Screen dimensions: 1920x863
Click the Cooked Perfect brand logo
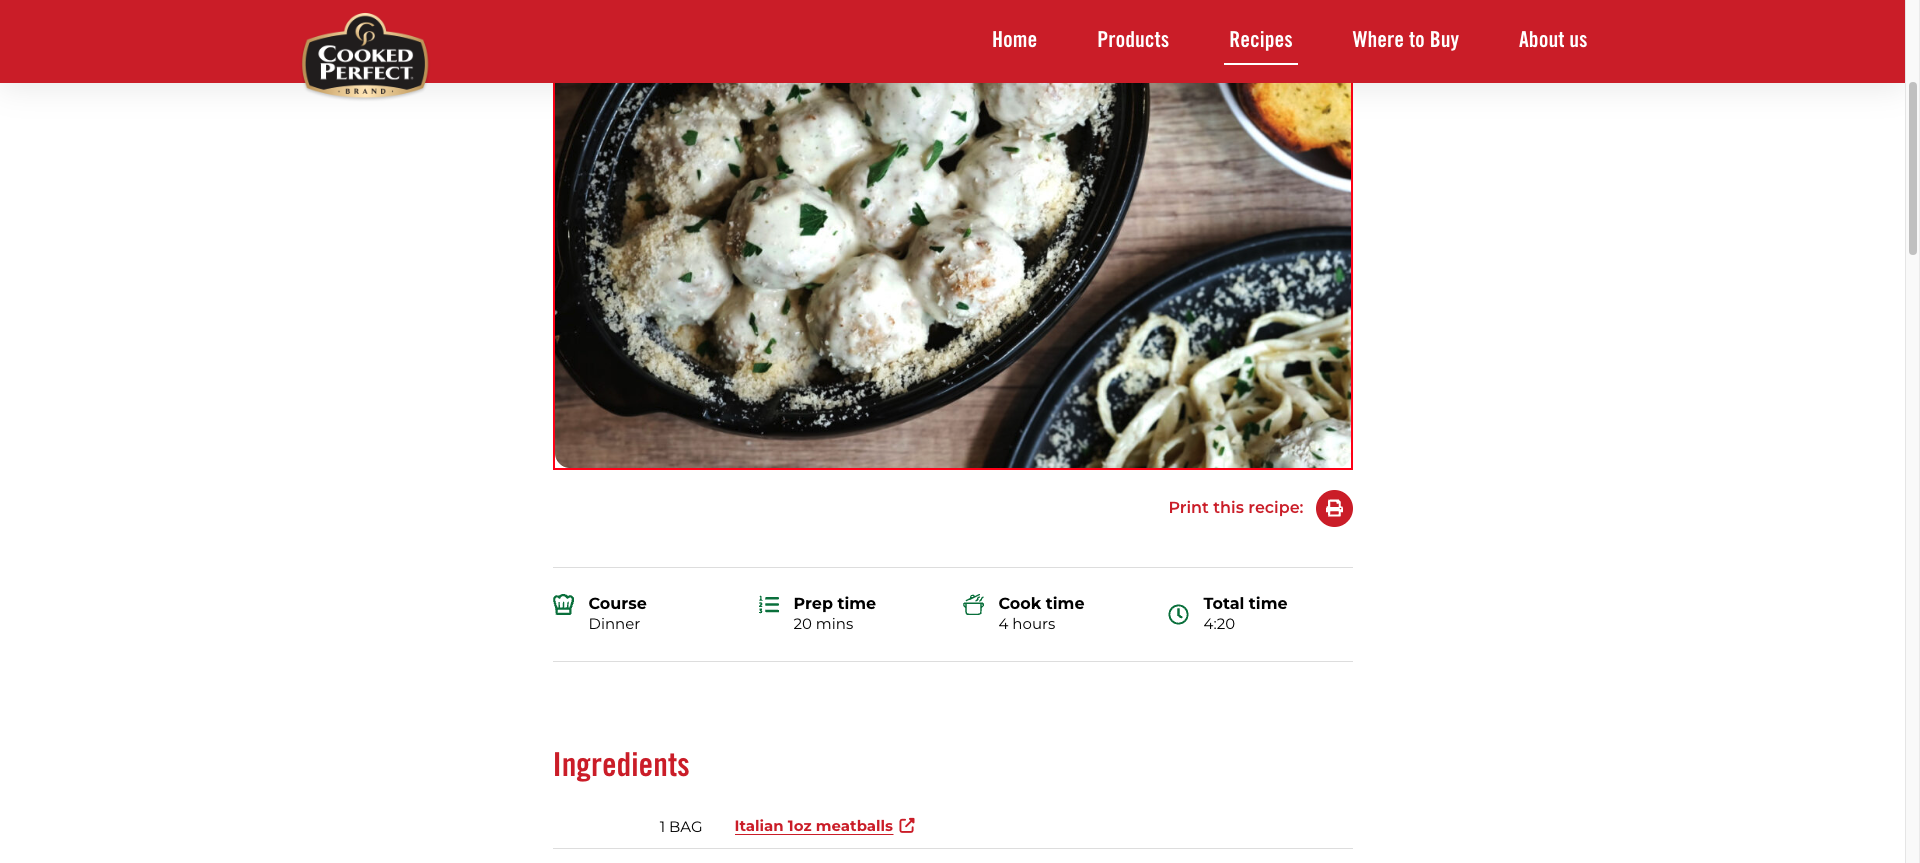[365, 56]
